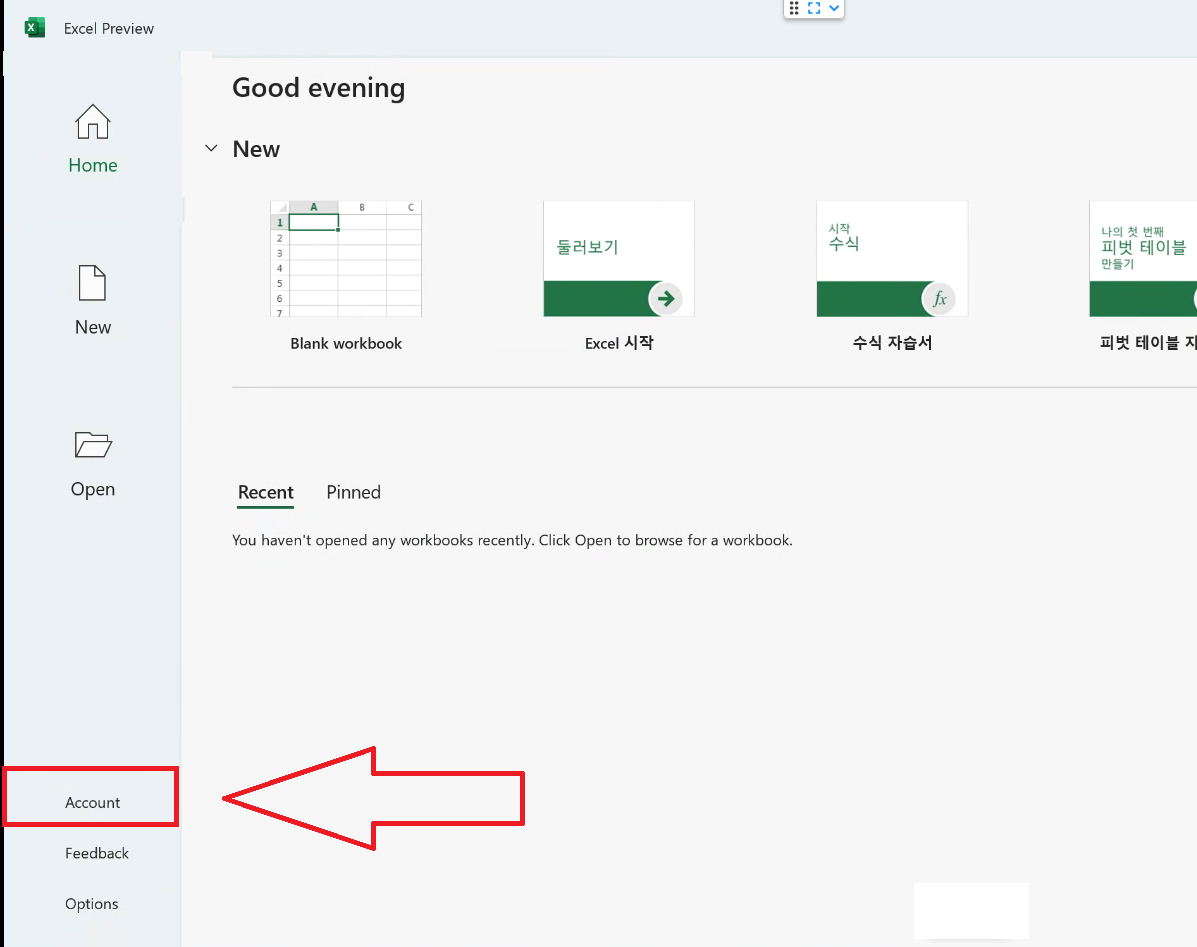Create a Blank workbook from thumbnail
Viewport: 1197px width, 947px height.
tap(346, 259)
